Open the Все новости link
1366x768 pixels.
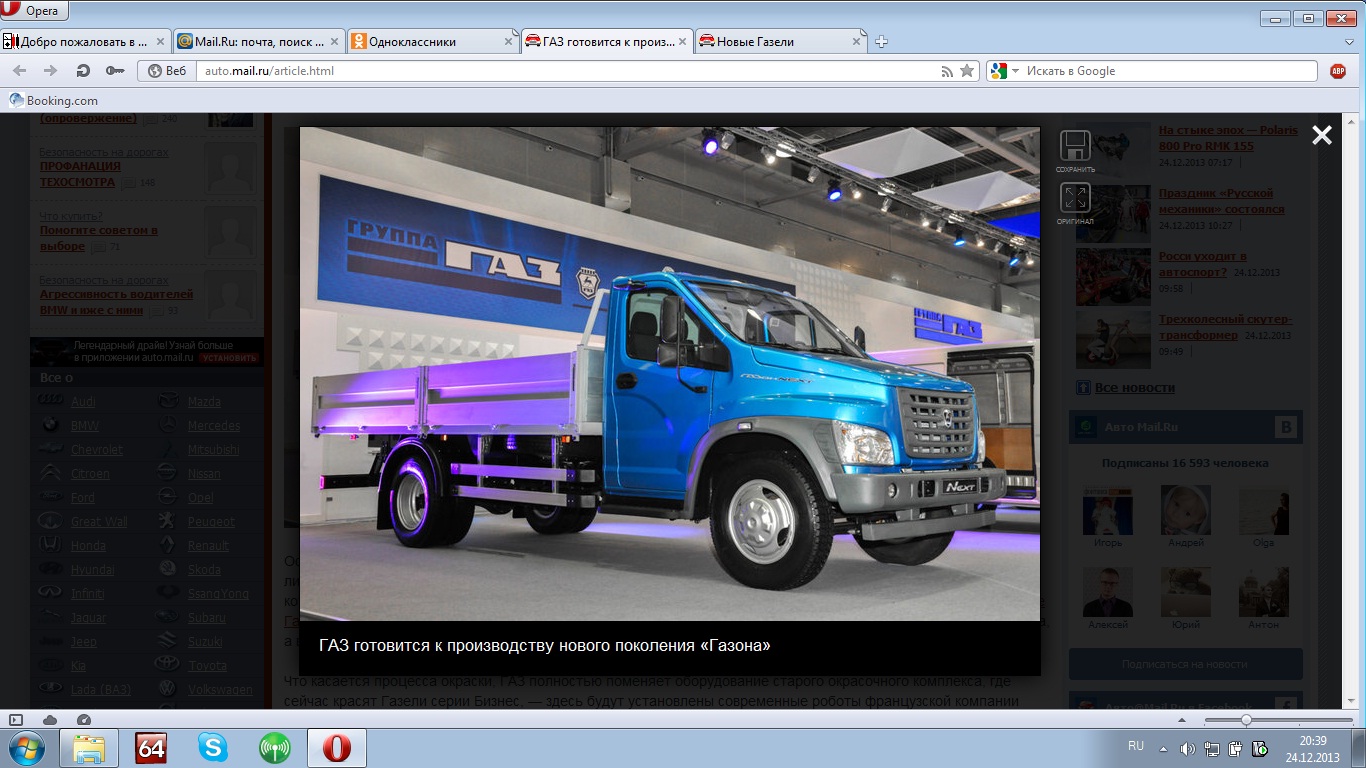tap(1134, 387)
